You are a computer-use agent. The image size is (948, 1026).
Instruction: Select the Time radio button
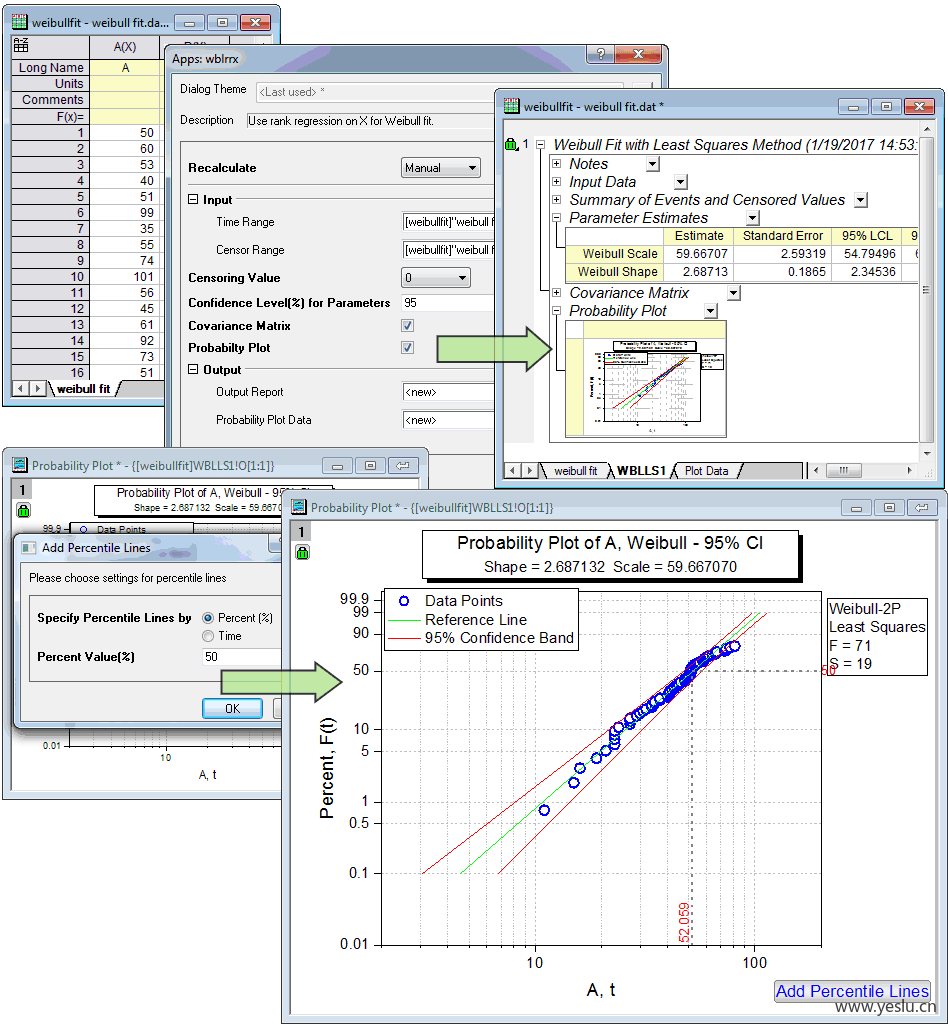(208, 636)
